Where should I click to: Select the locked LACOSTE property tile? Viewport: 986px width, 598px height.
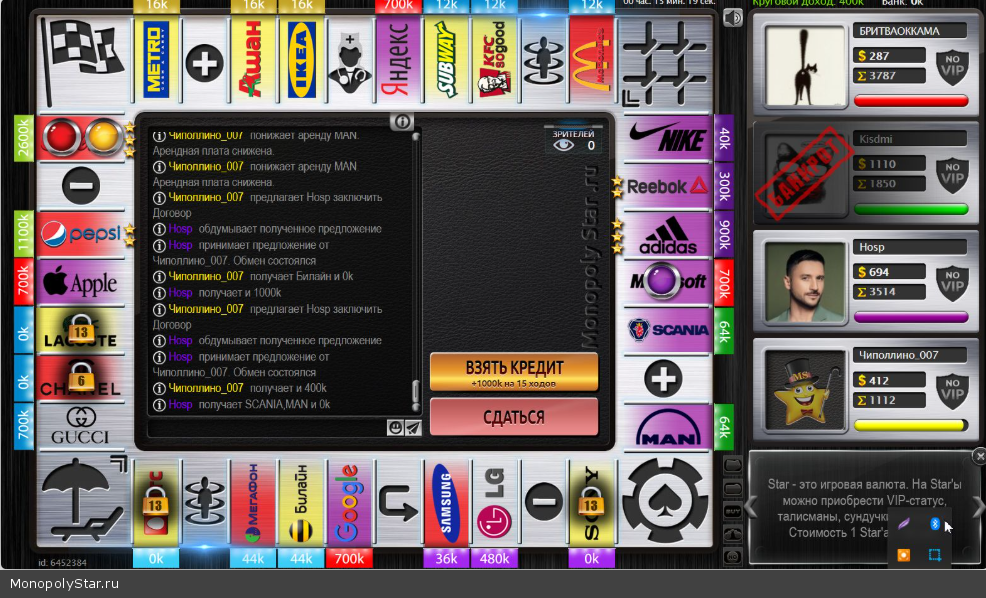pos(80,330)
